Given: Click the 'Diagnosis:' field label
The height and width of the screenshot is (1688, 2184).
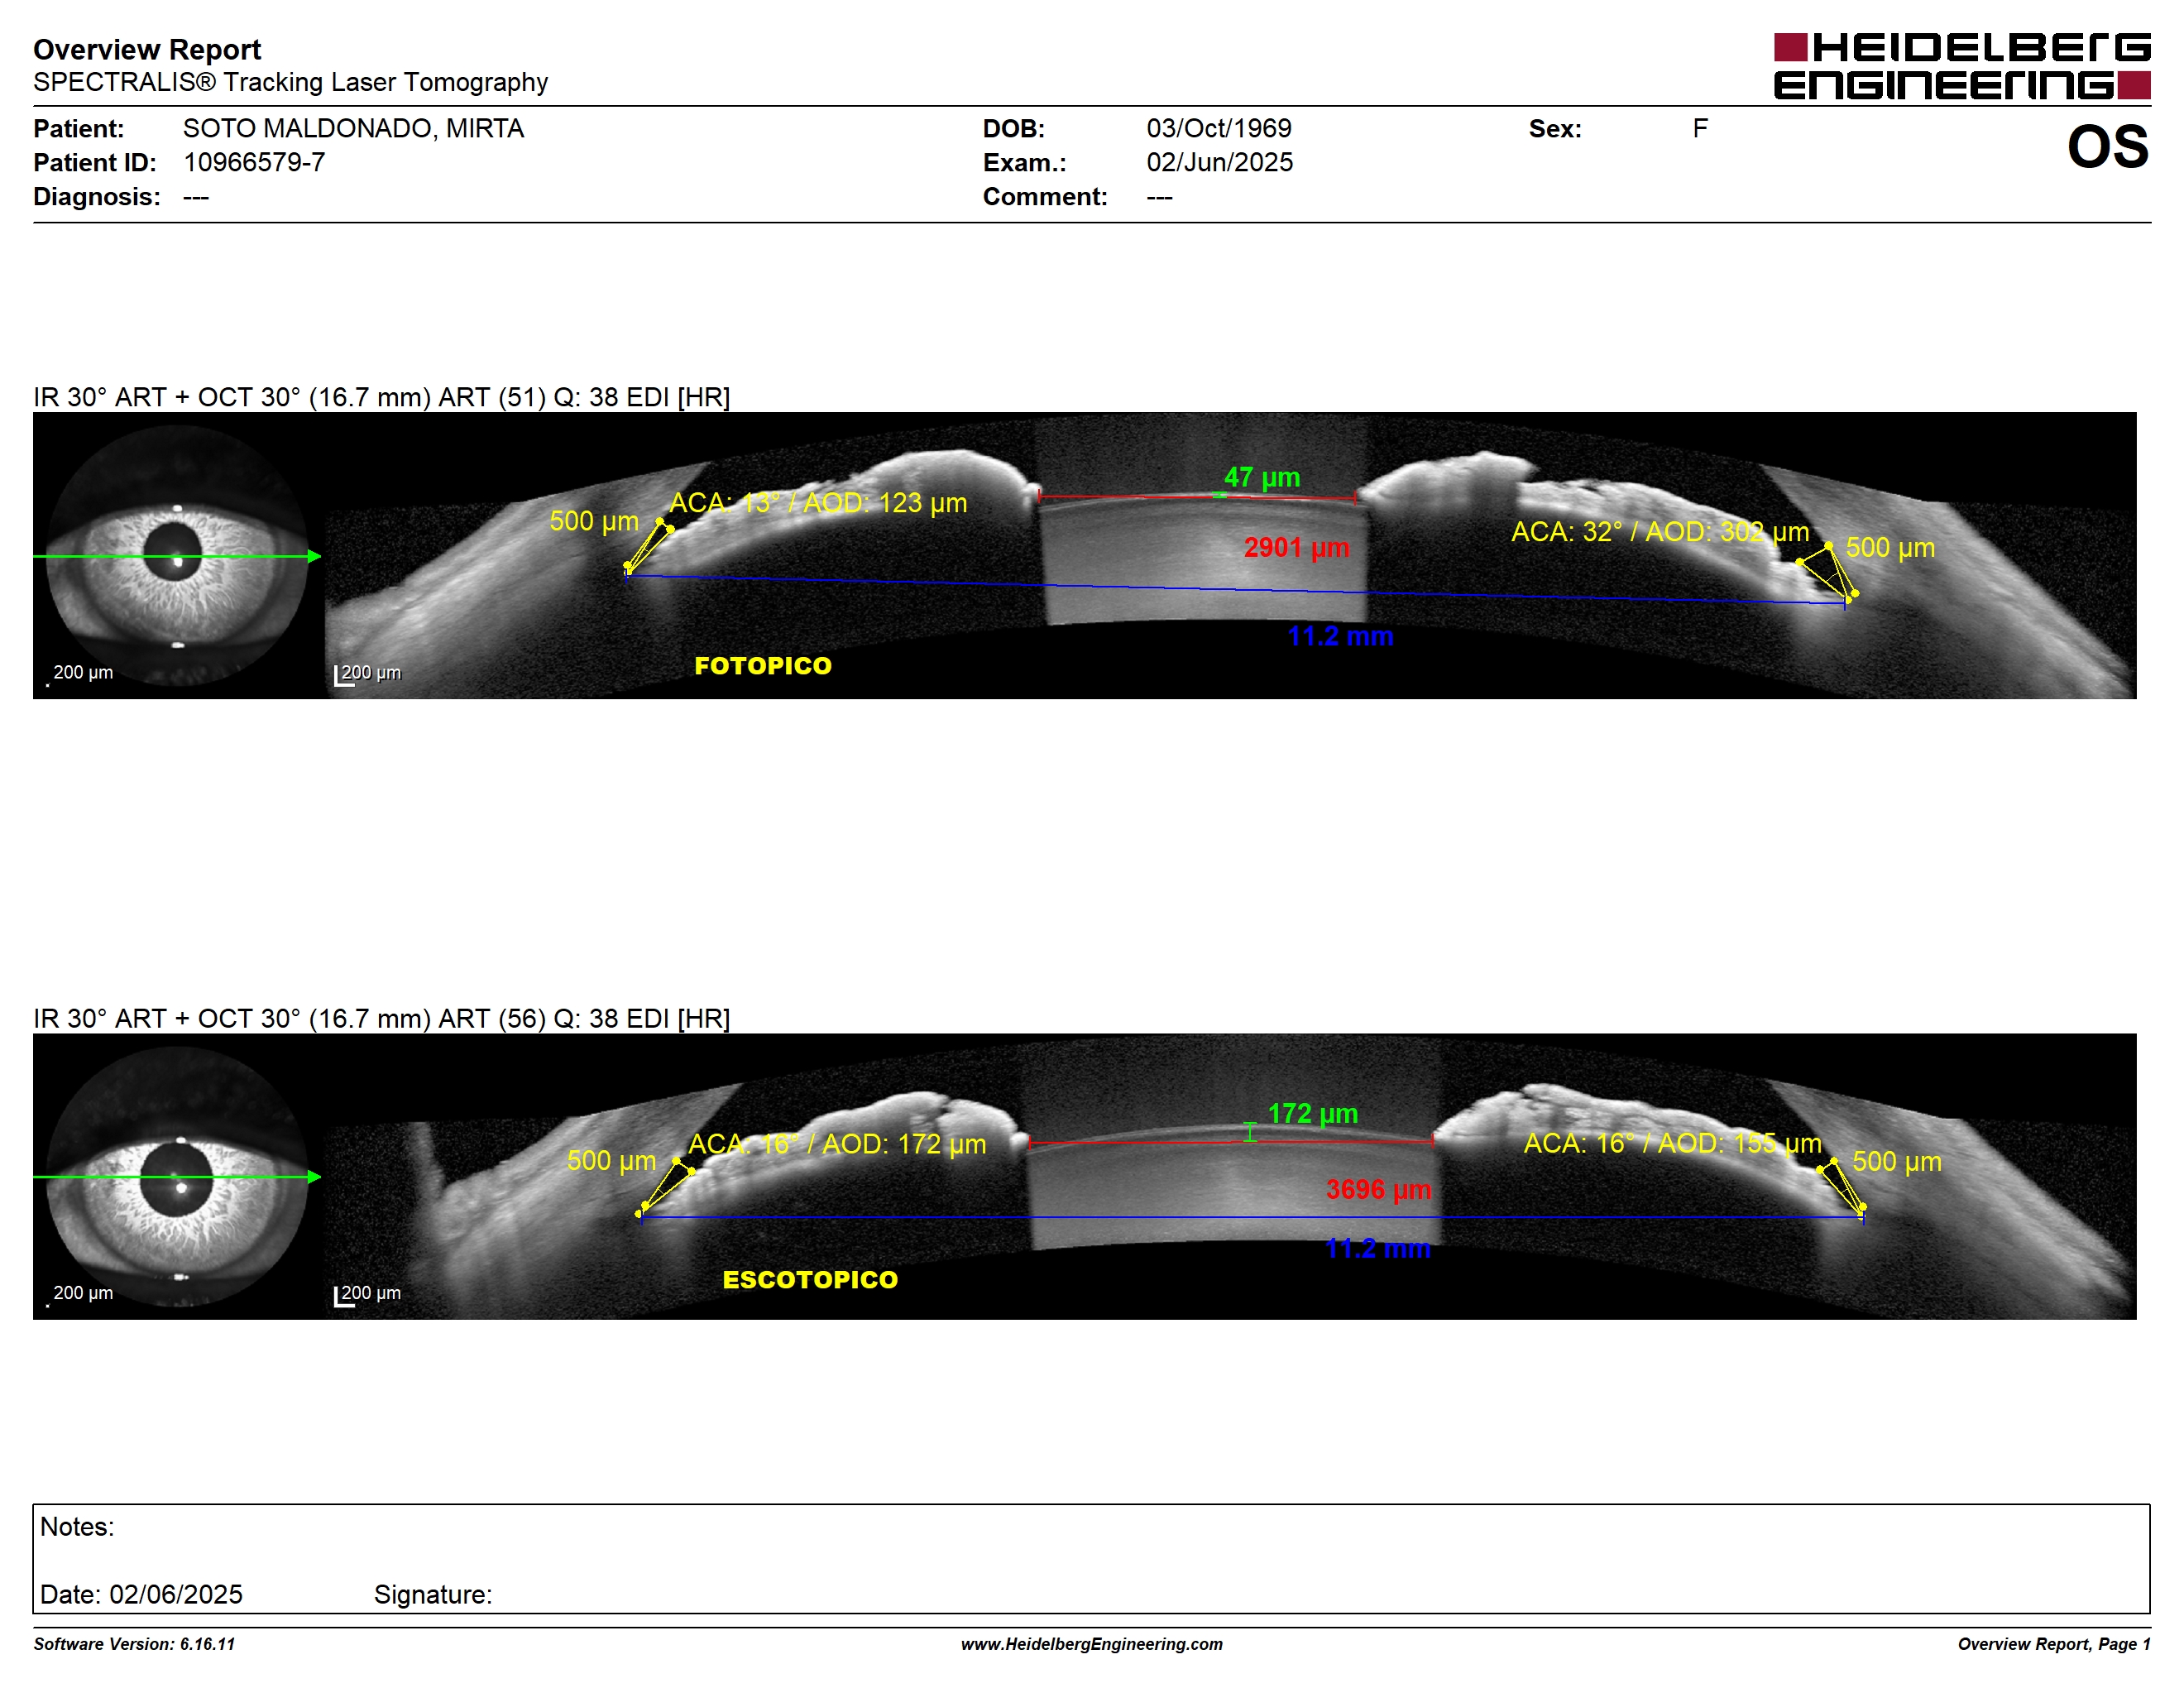Looking at the screenshot, I should click(96, 196).
